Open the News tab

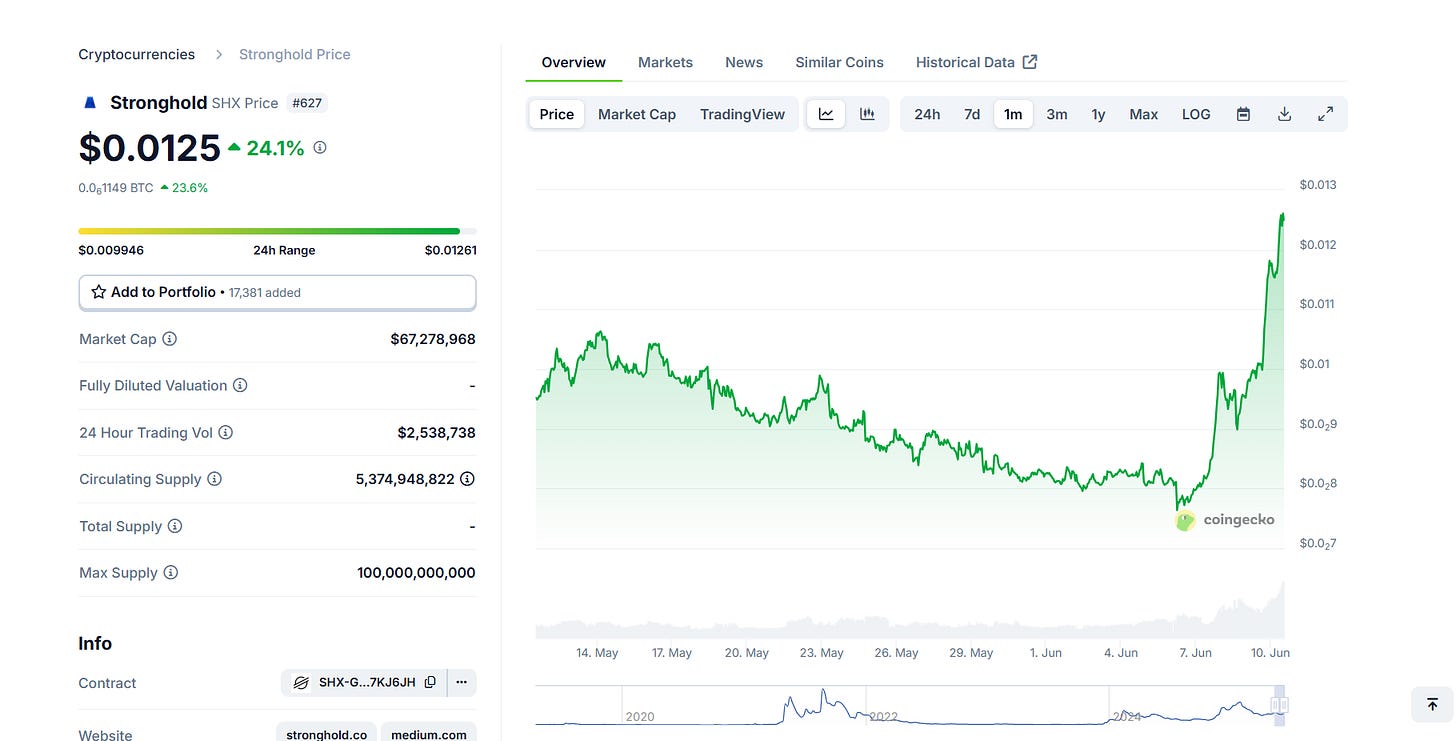click(744, 62)
